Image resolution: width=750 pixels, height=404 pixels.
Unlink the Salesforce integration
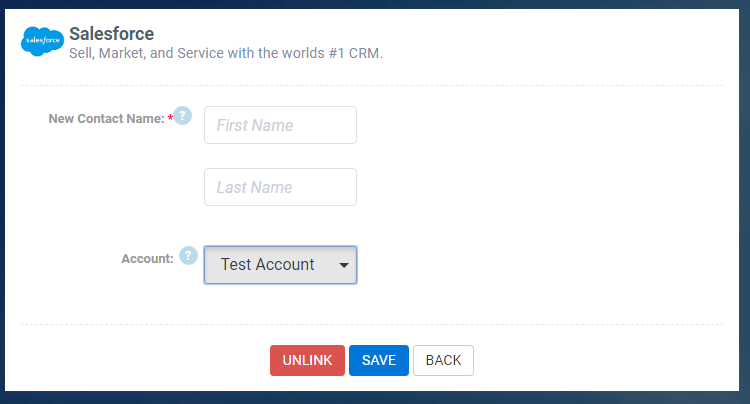307,360
